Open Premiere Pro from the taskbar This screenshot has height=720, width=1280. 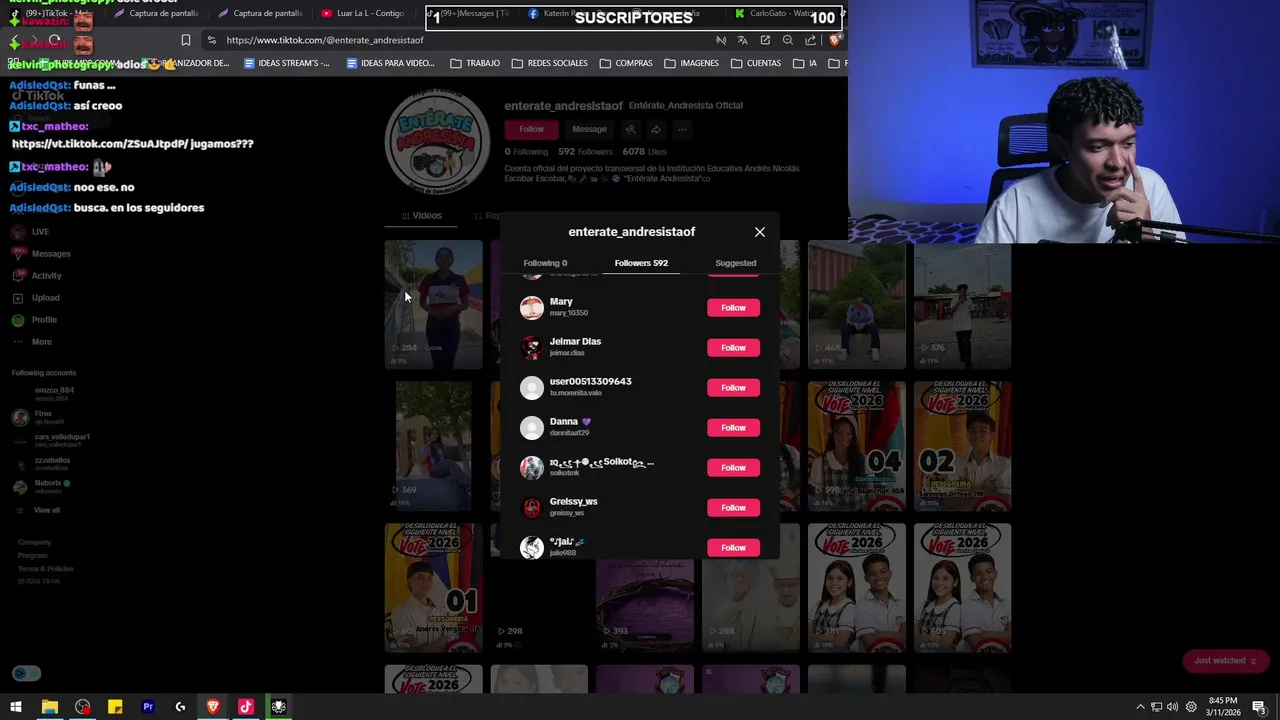click(148, 707)
